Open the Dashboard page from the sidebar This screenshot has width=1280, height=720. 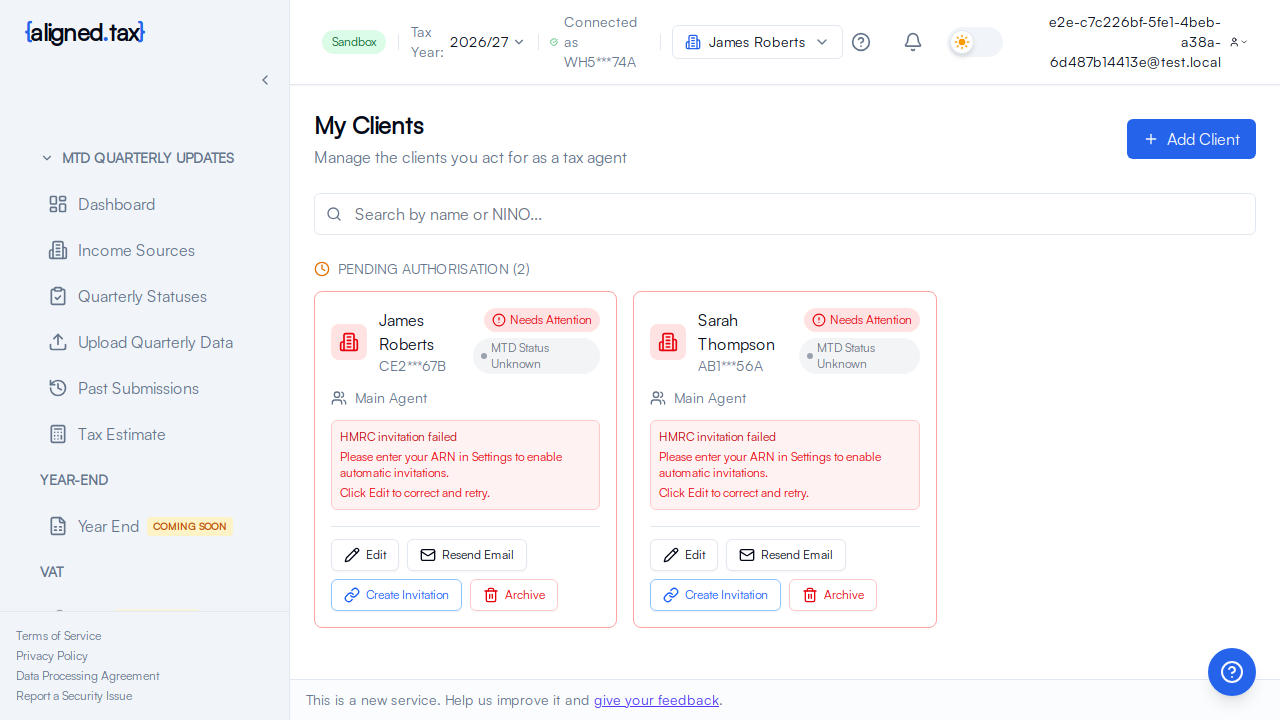click(116, 204)
